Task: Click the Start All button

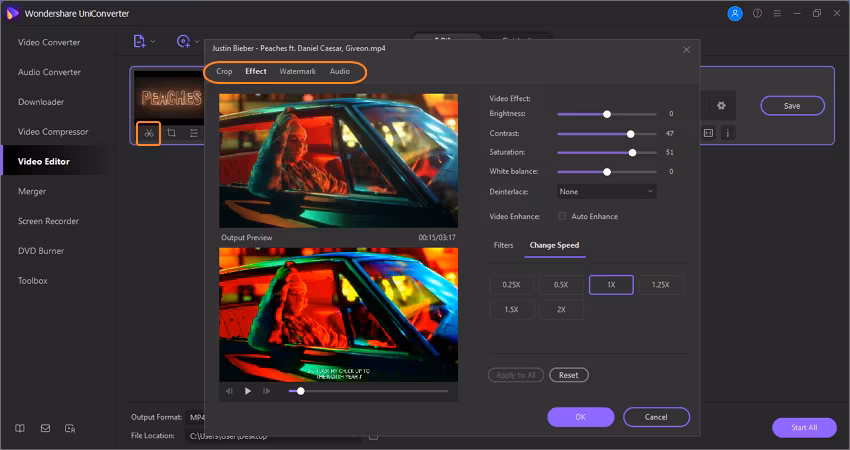Action: point(804,427)
